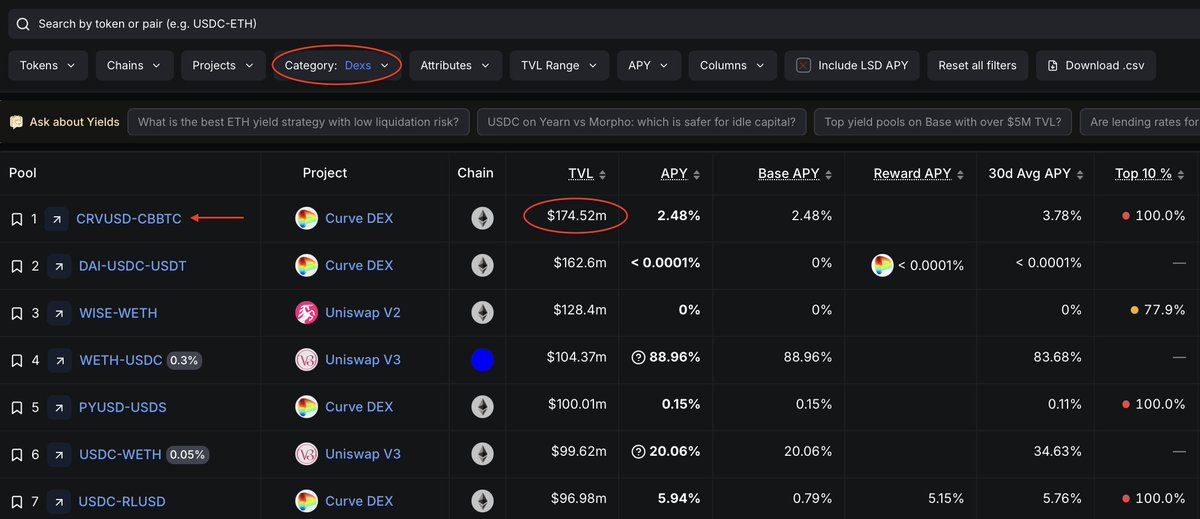1200x519 pixels.
Task: Open the CRVUSD-CBBTC pool link
Action: pyautogui.click(x=129, y=218)
